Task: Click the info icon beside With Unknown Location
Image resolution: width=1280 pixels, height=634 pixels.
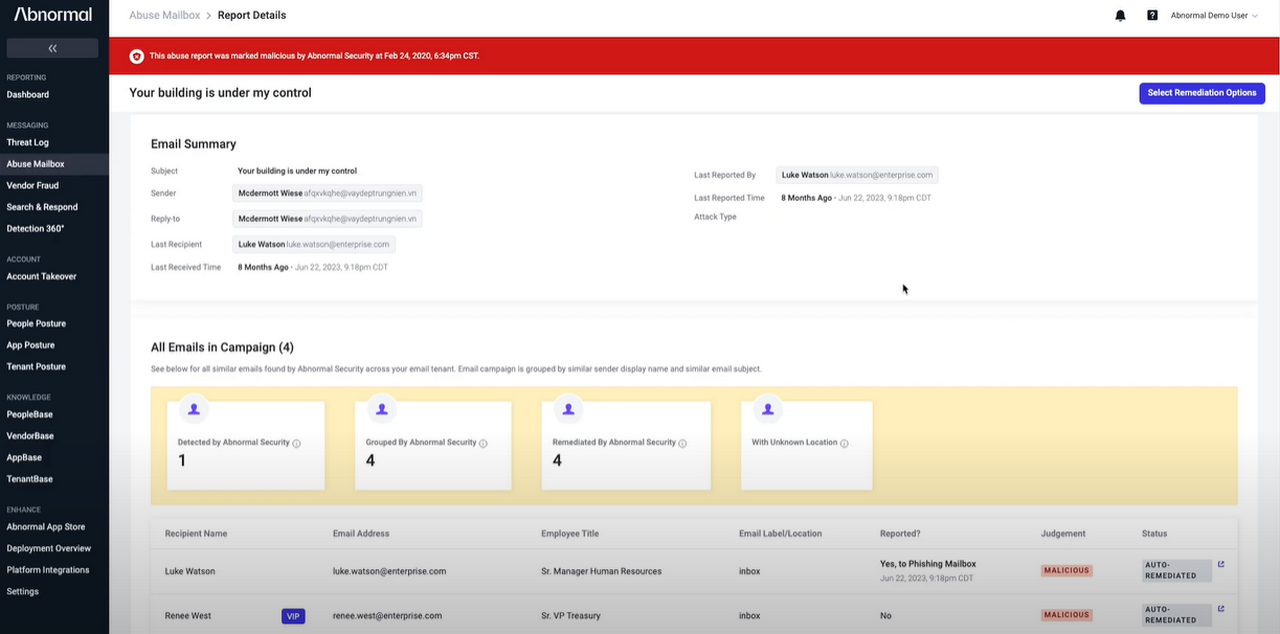Action: tap(843, 443)
